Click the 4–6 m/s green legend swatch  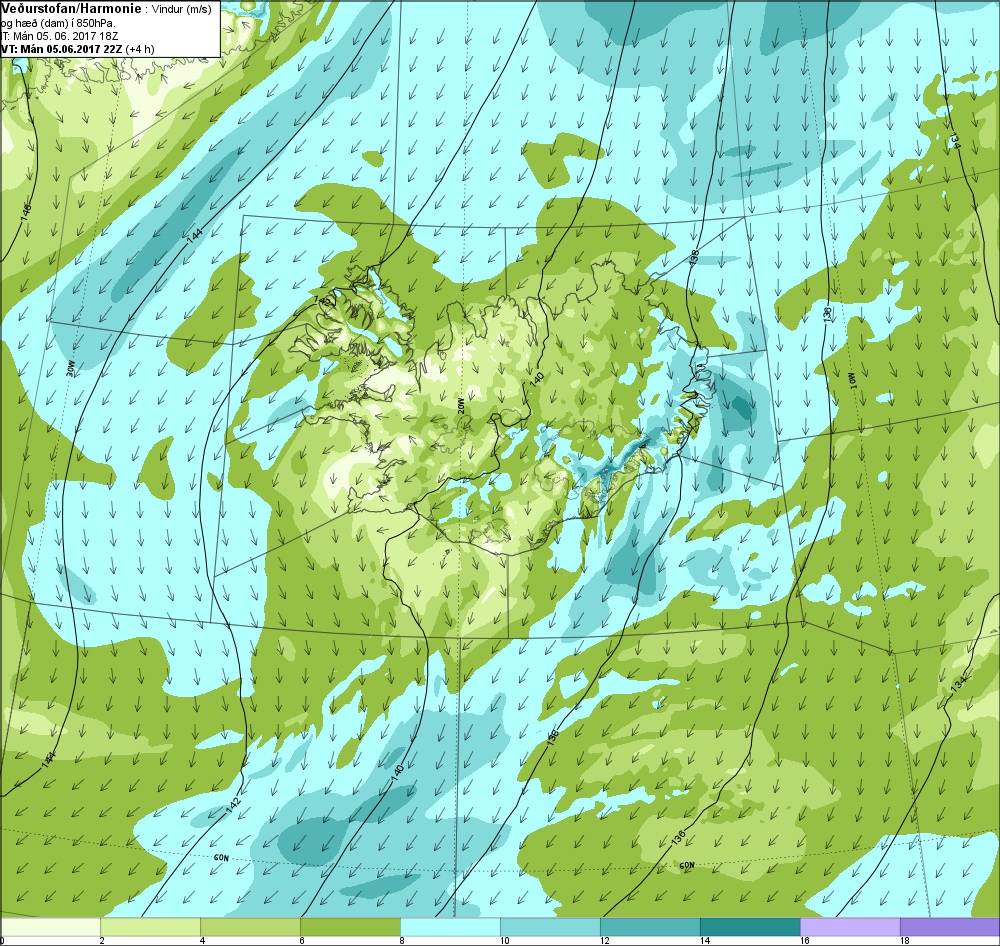250,926
